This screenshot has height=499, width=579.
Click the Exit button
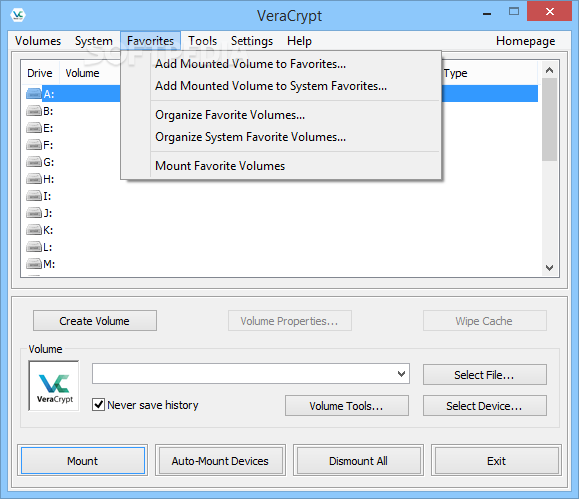coord(496,461)
